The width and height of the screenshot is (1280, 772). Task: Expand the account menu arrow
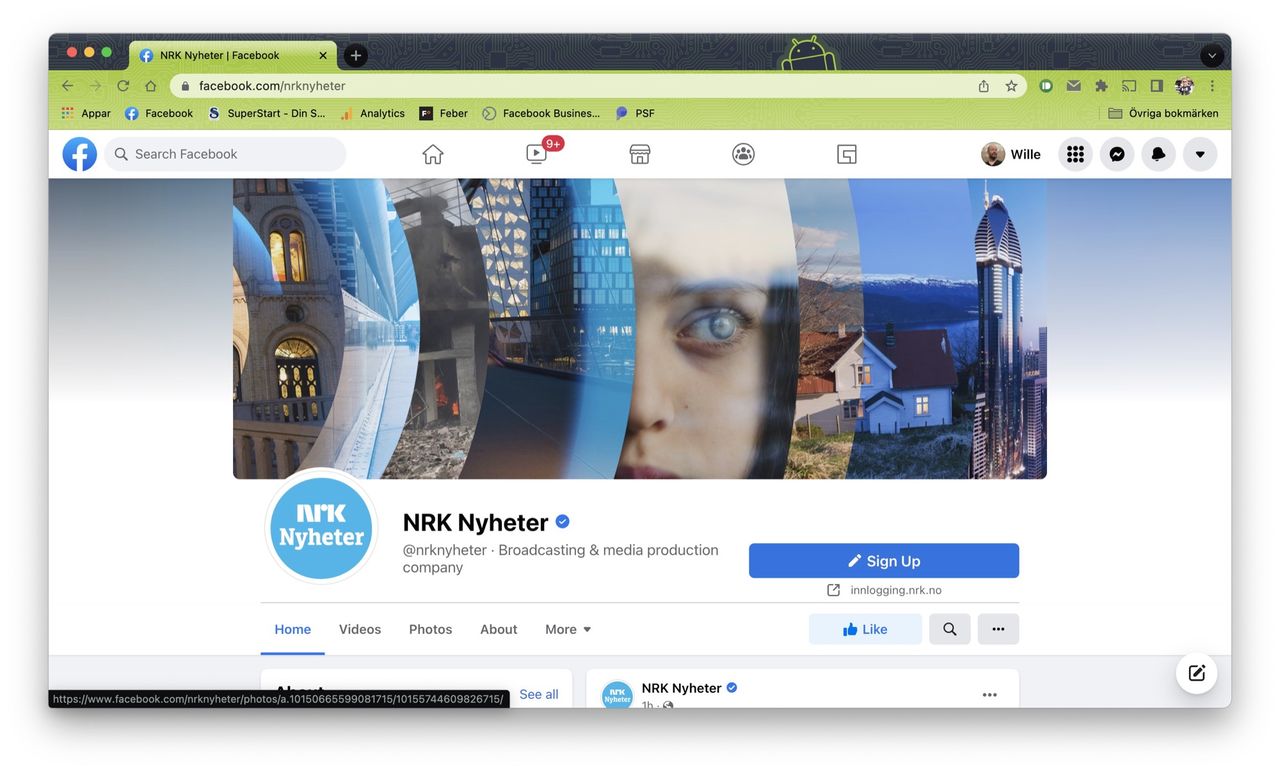coord(1200,154)
